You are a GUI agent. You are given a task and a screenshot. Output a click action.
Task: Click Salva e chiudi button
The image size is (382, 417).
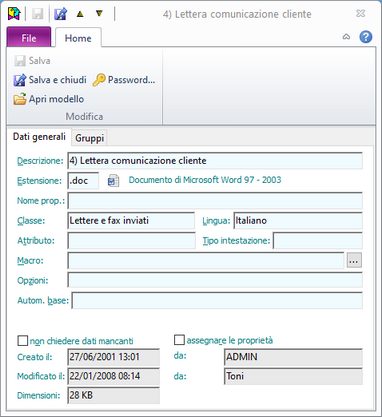(x=50, y=80)
